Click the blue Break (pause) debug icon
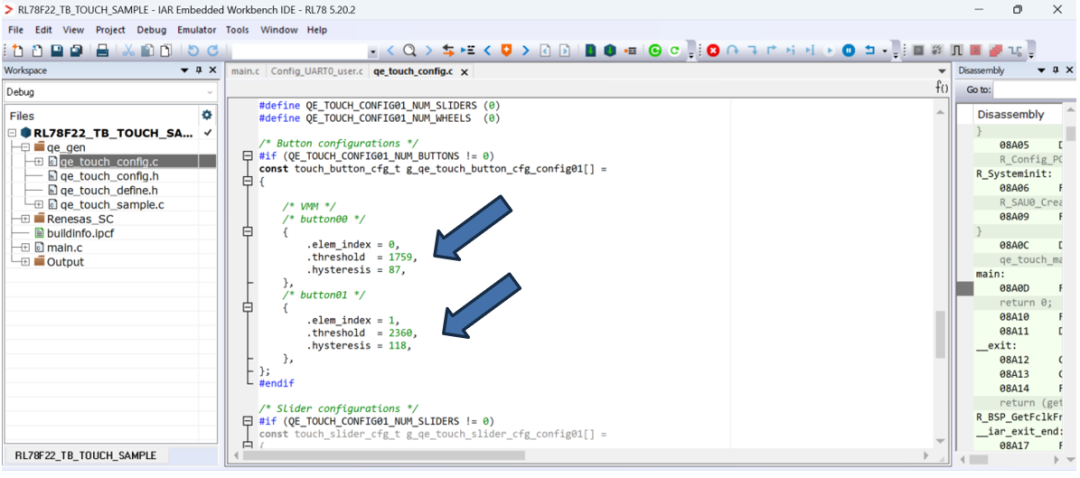Viewport: 1080px width, 478px height. click(x=848, y=50)
